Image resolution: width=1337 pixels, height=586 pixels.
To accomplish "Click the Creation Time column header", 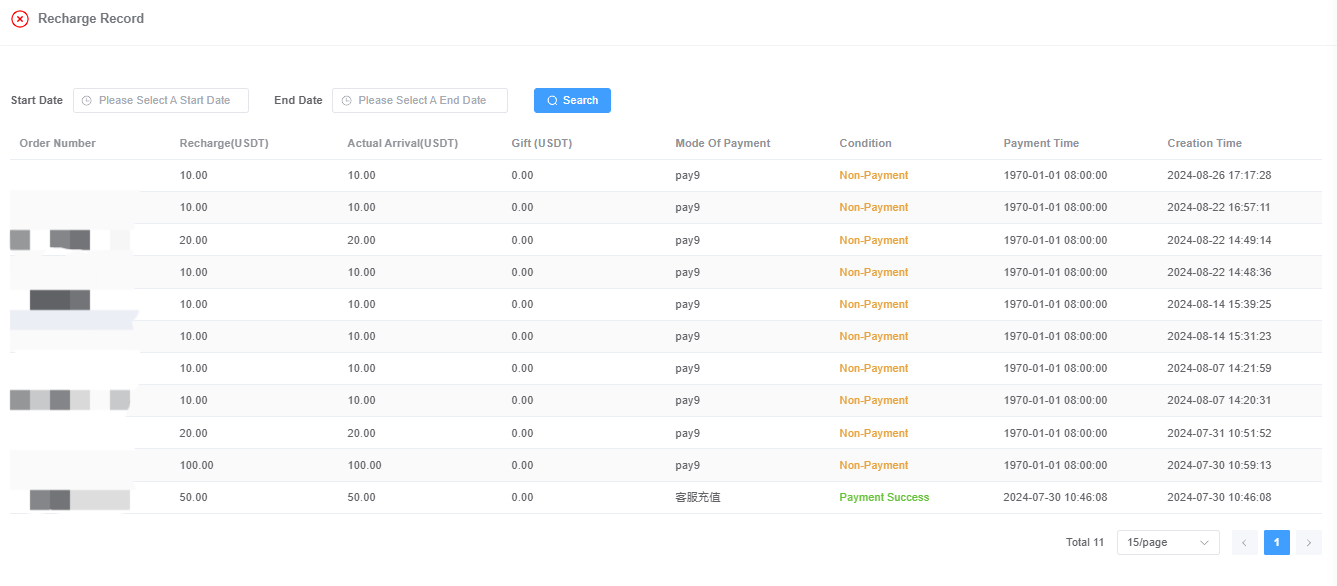I will (1204, 143).
